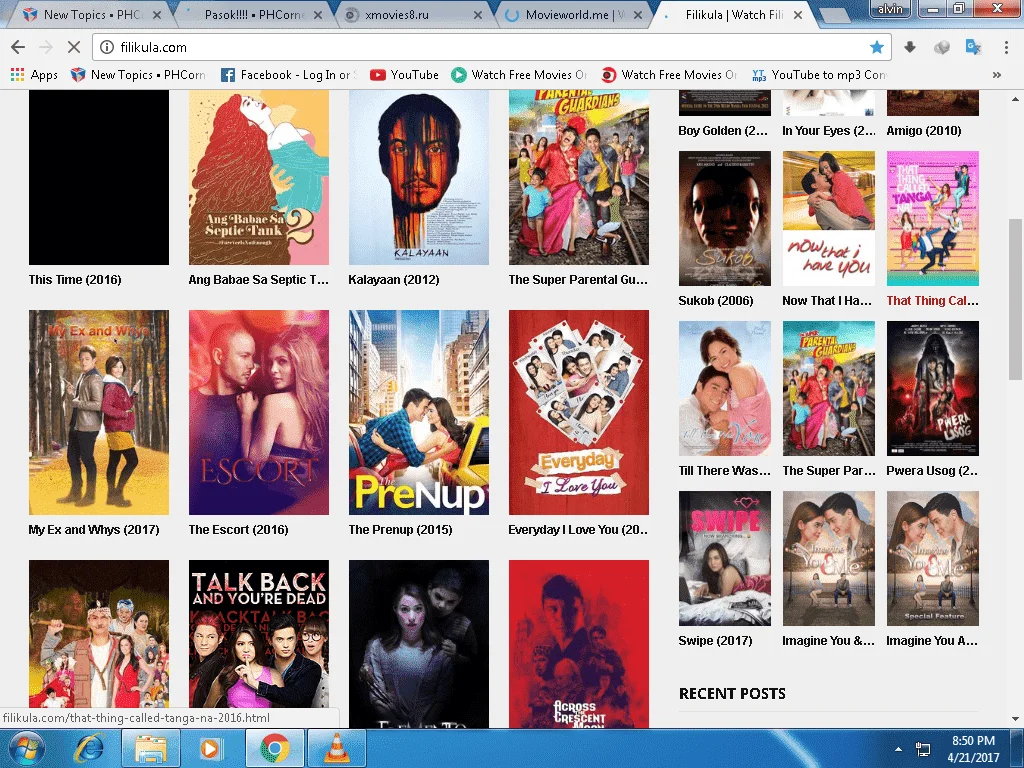Click the This Time (2016) title link
The width and height of the screenshot is (1024, 768).
click(x=75, y=280)
